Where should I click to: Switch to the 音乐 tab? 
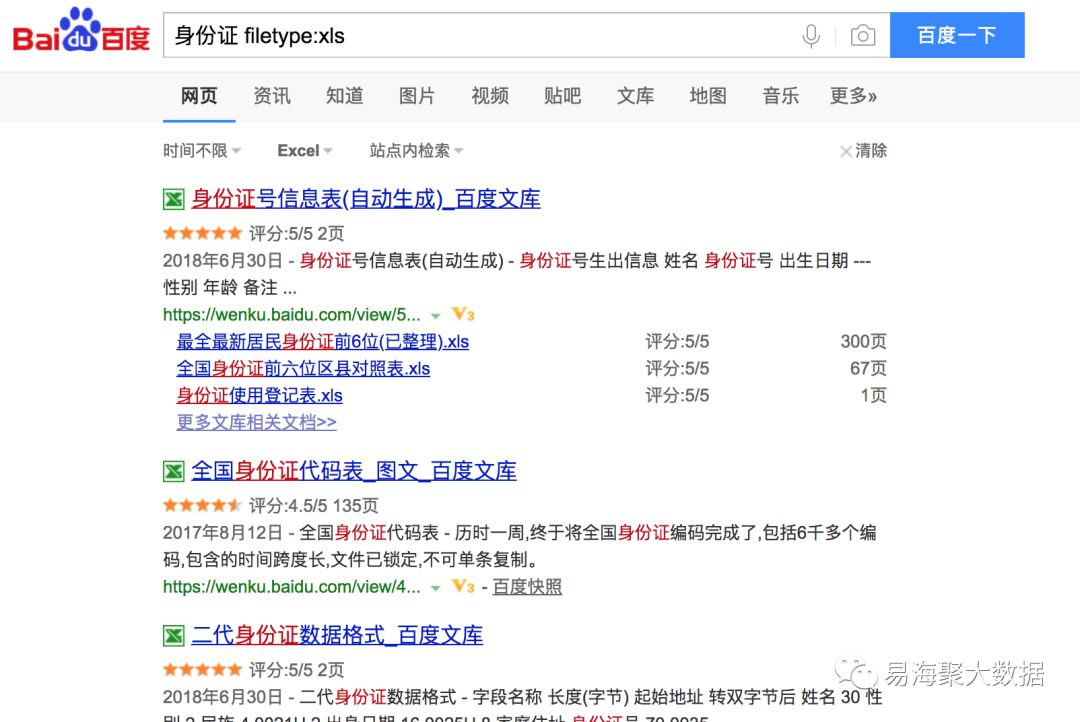[x=780, y=96]
